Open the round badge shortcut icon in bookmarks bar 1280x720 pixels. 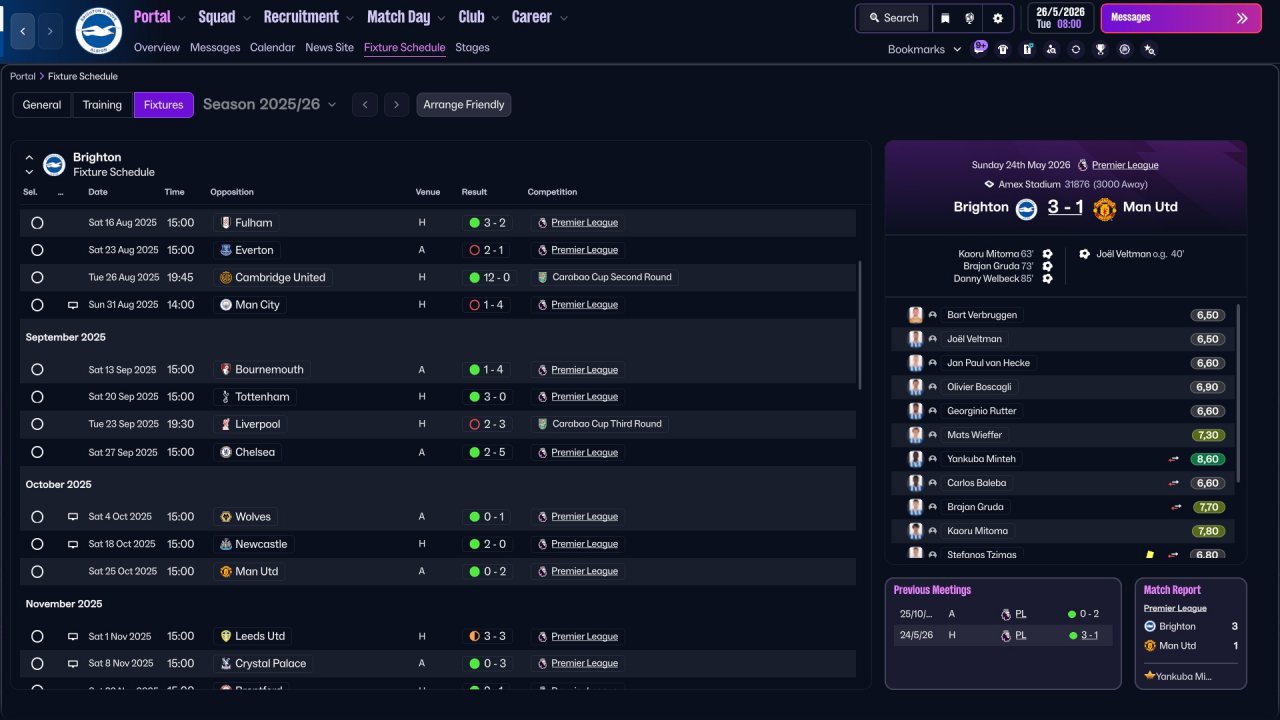[x=1125, y=49]
